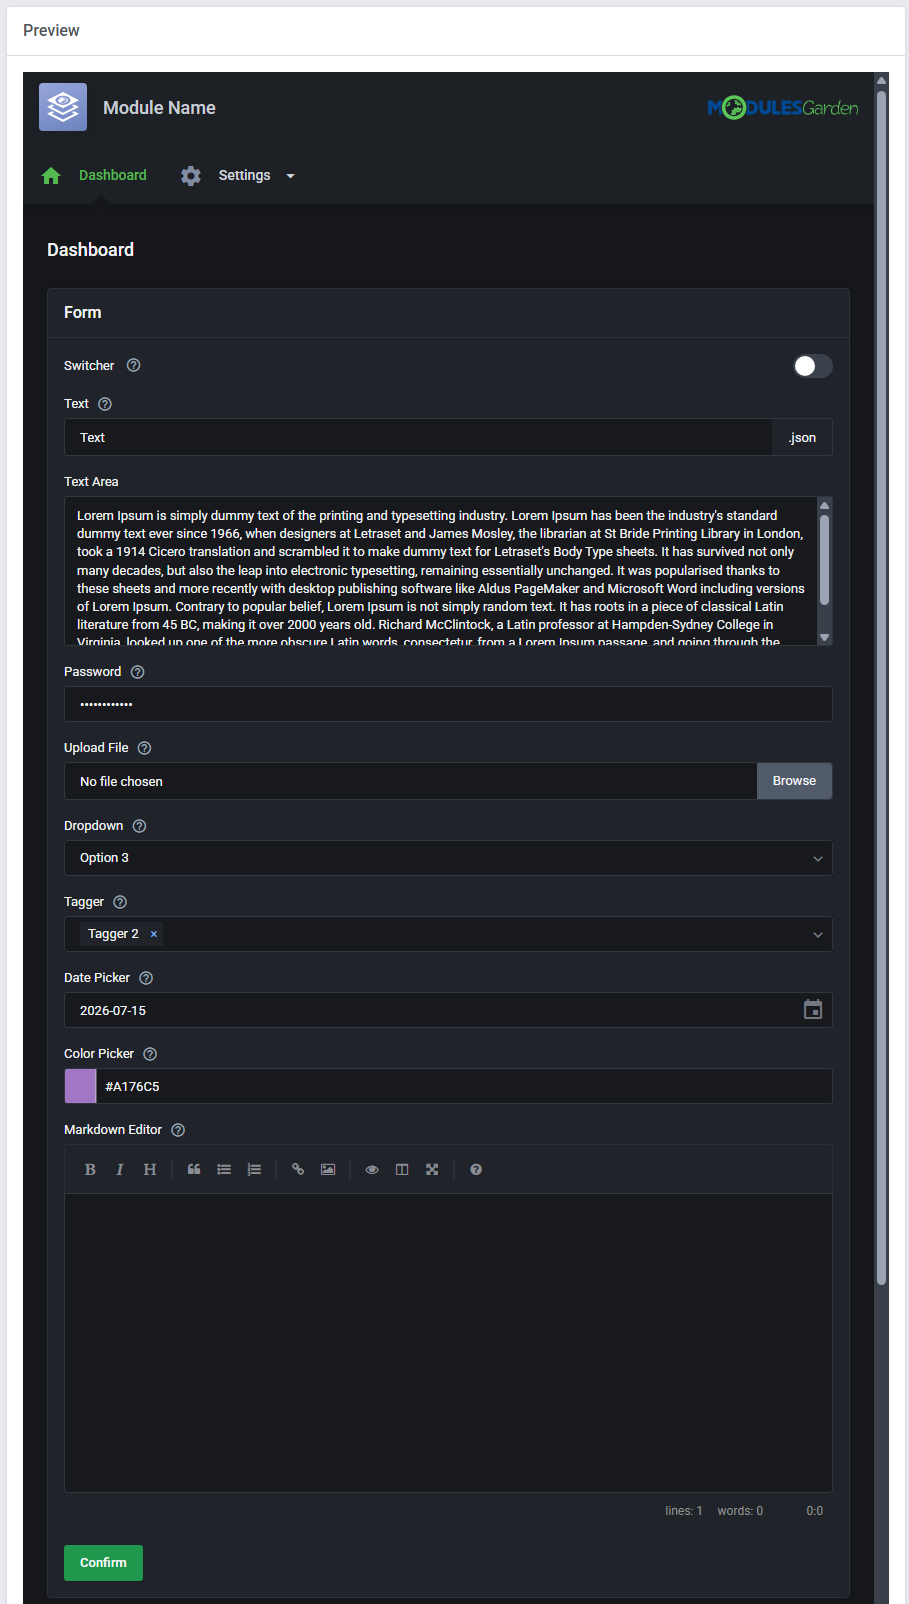Open the Markdown Editor help icon
909x1604 pixels.
pyautogui.click(x=178, y=1130)
